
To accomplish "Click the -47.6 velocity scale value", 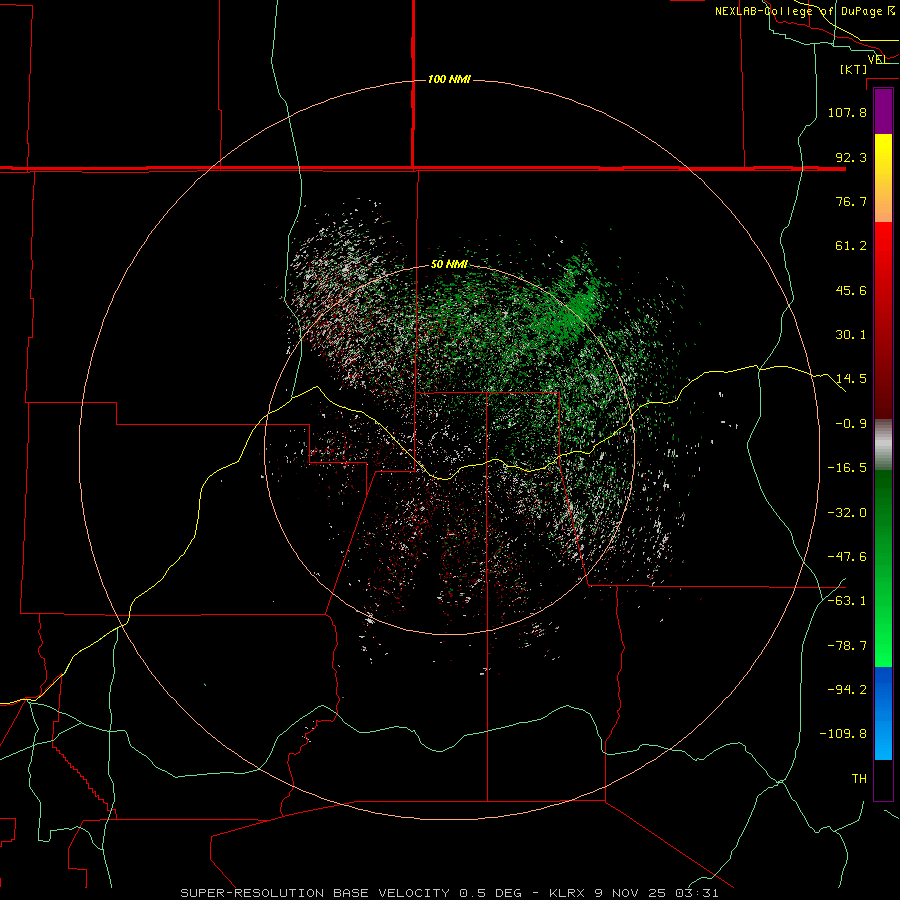I will 847,557.
